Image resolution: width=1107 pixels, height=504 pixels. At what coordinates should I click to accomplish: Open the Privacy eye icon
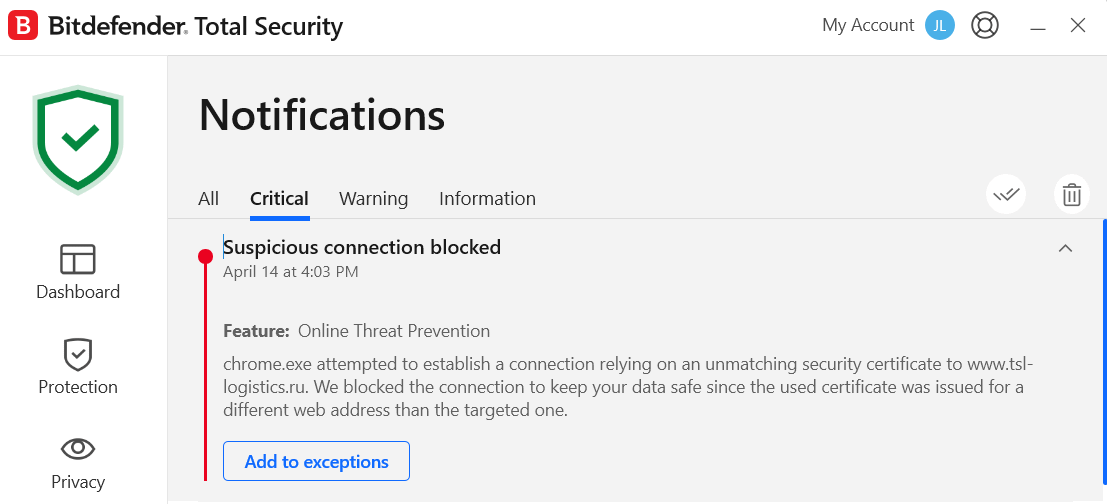[78, 448]
